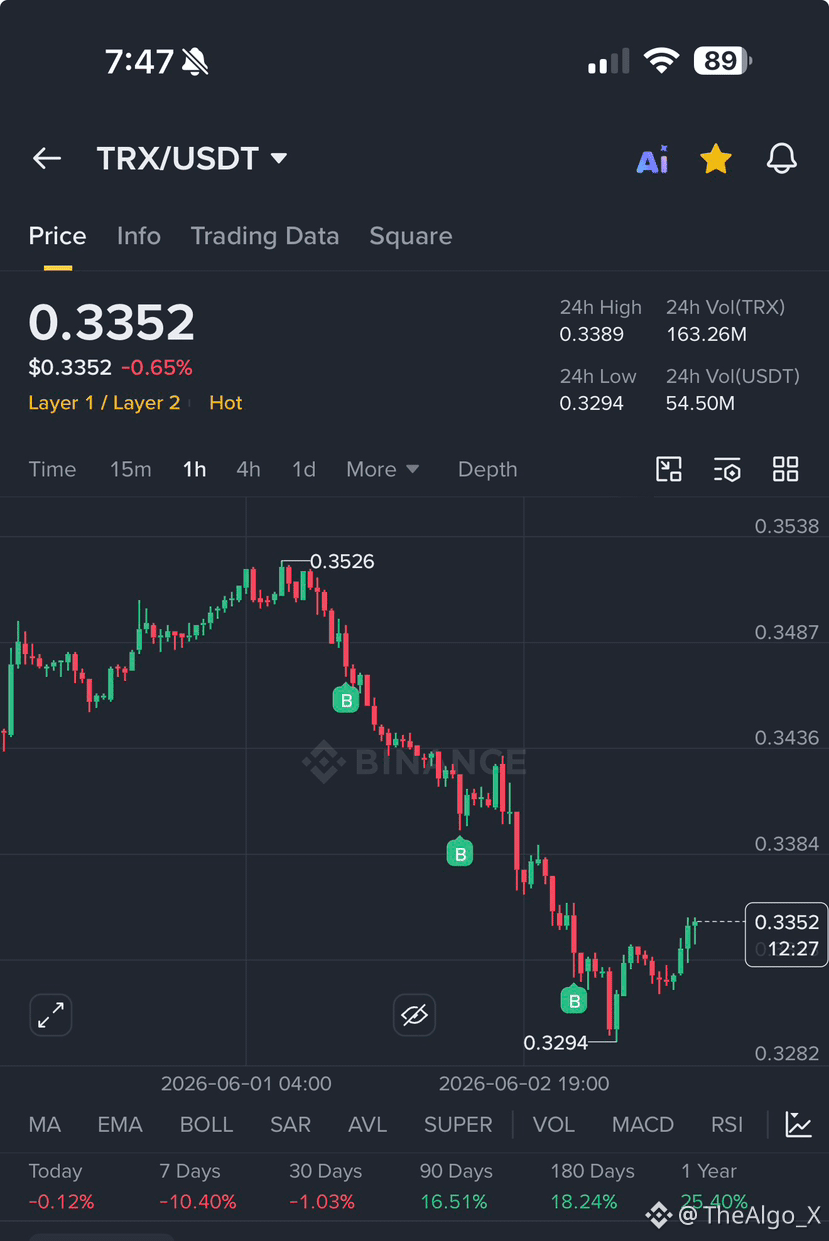Image resolution: width=829 pixels, height=1241 pixels.
Task: Tap the silent mode bell icon by clock
Action: (196, 63)
